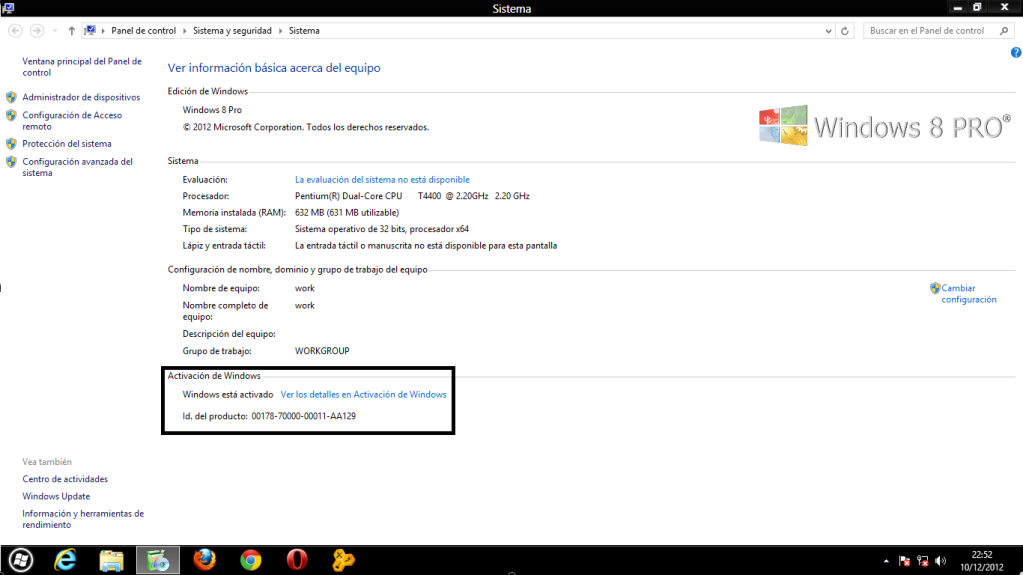This screenshot has width=1023, height=575.
Task: Open the address bar history dropdown
Action: (x=828, y=31)
